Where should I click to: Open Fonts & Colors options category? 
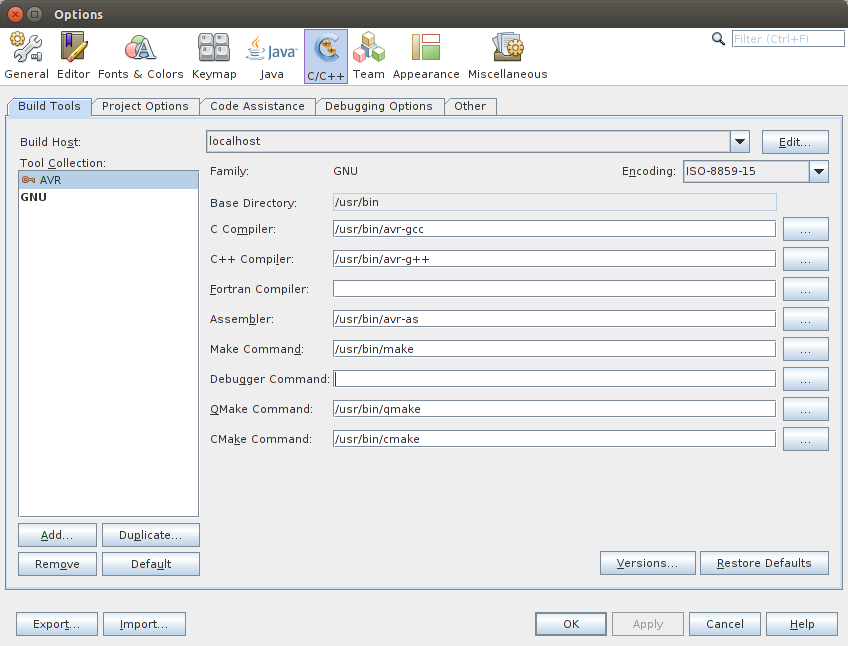point(141,56)
